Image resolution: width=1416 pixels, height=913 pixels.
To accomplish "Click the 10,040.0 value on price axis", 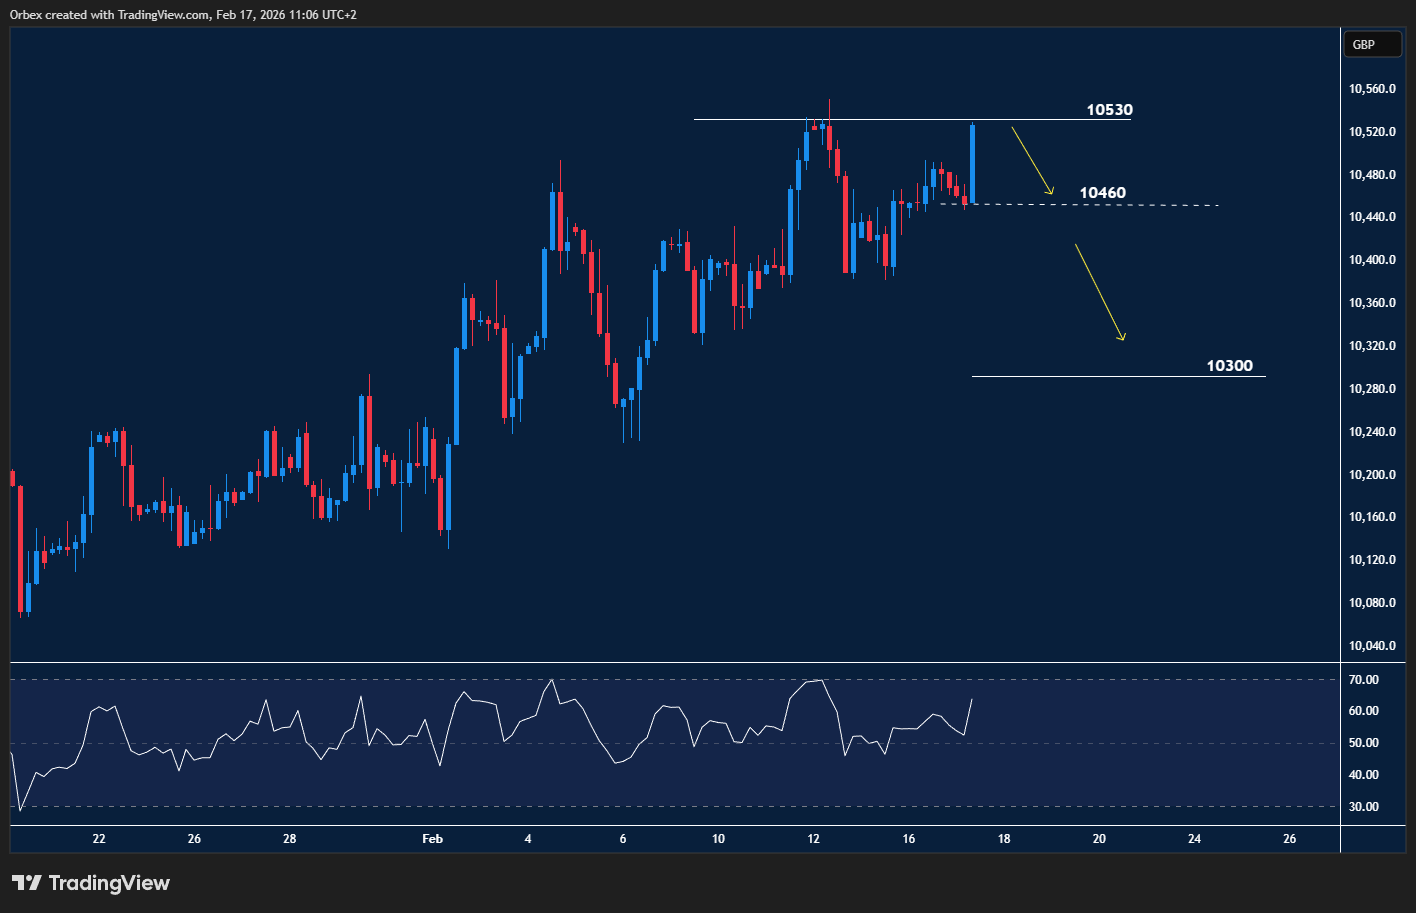I will click(x=1373, y=645).
